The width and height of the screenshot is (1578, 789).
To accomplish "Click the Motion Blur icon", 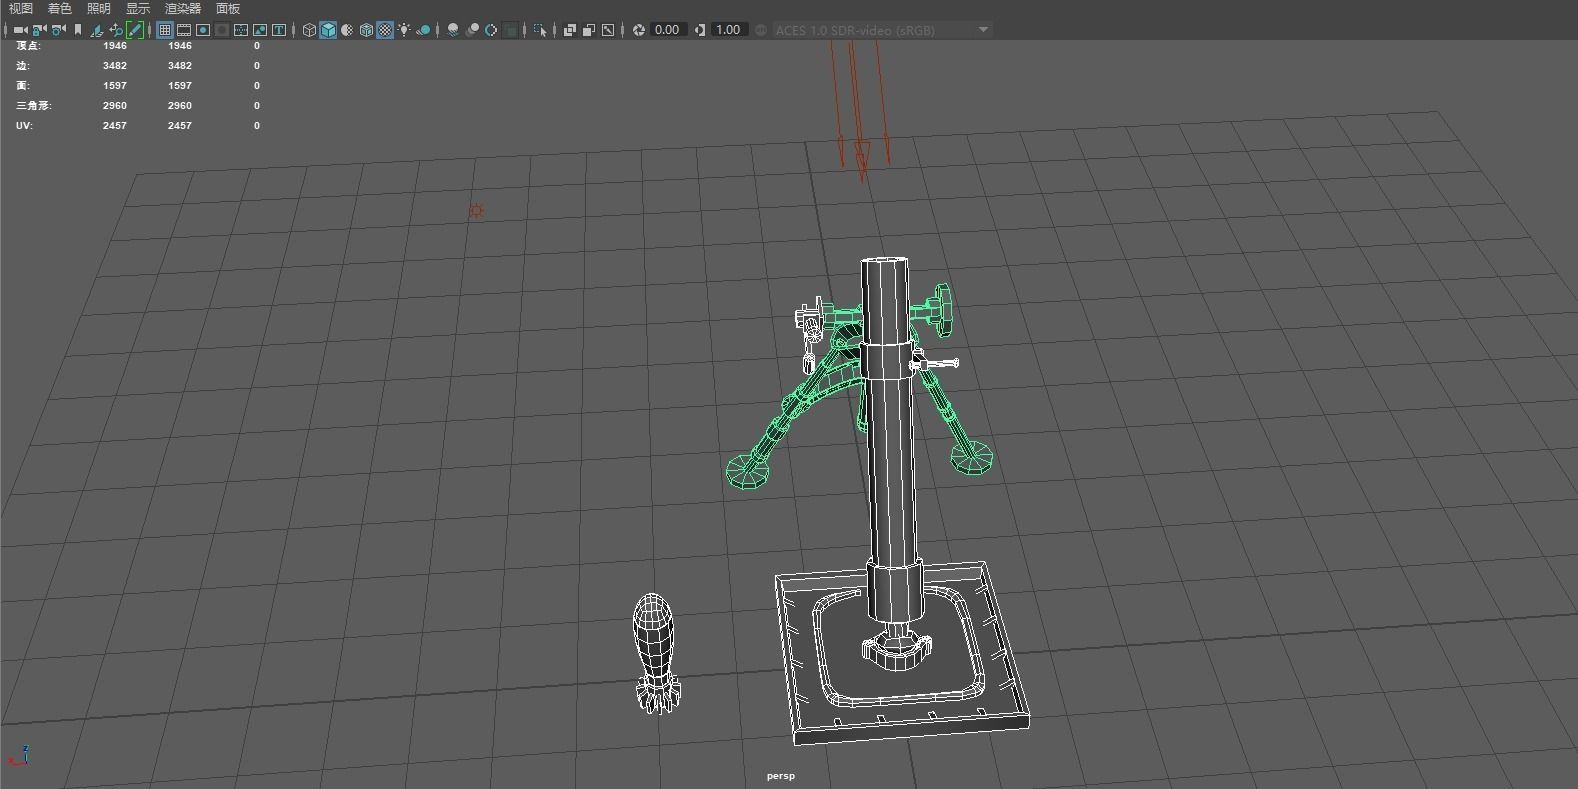I will (x=472, y=30).
